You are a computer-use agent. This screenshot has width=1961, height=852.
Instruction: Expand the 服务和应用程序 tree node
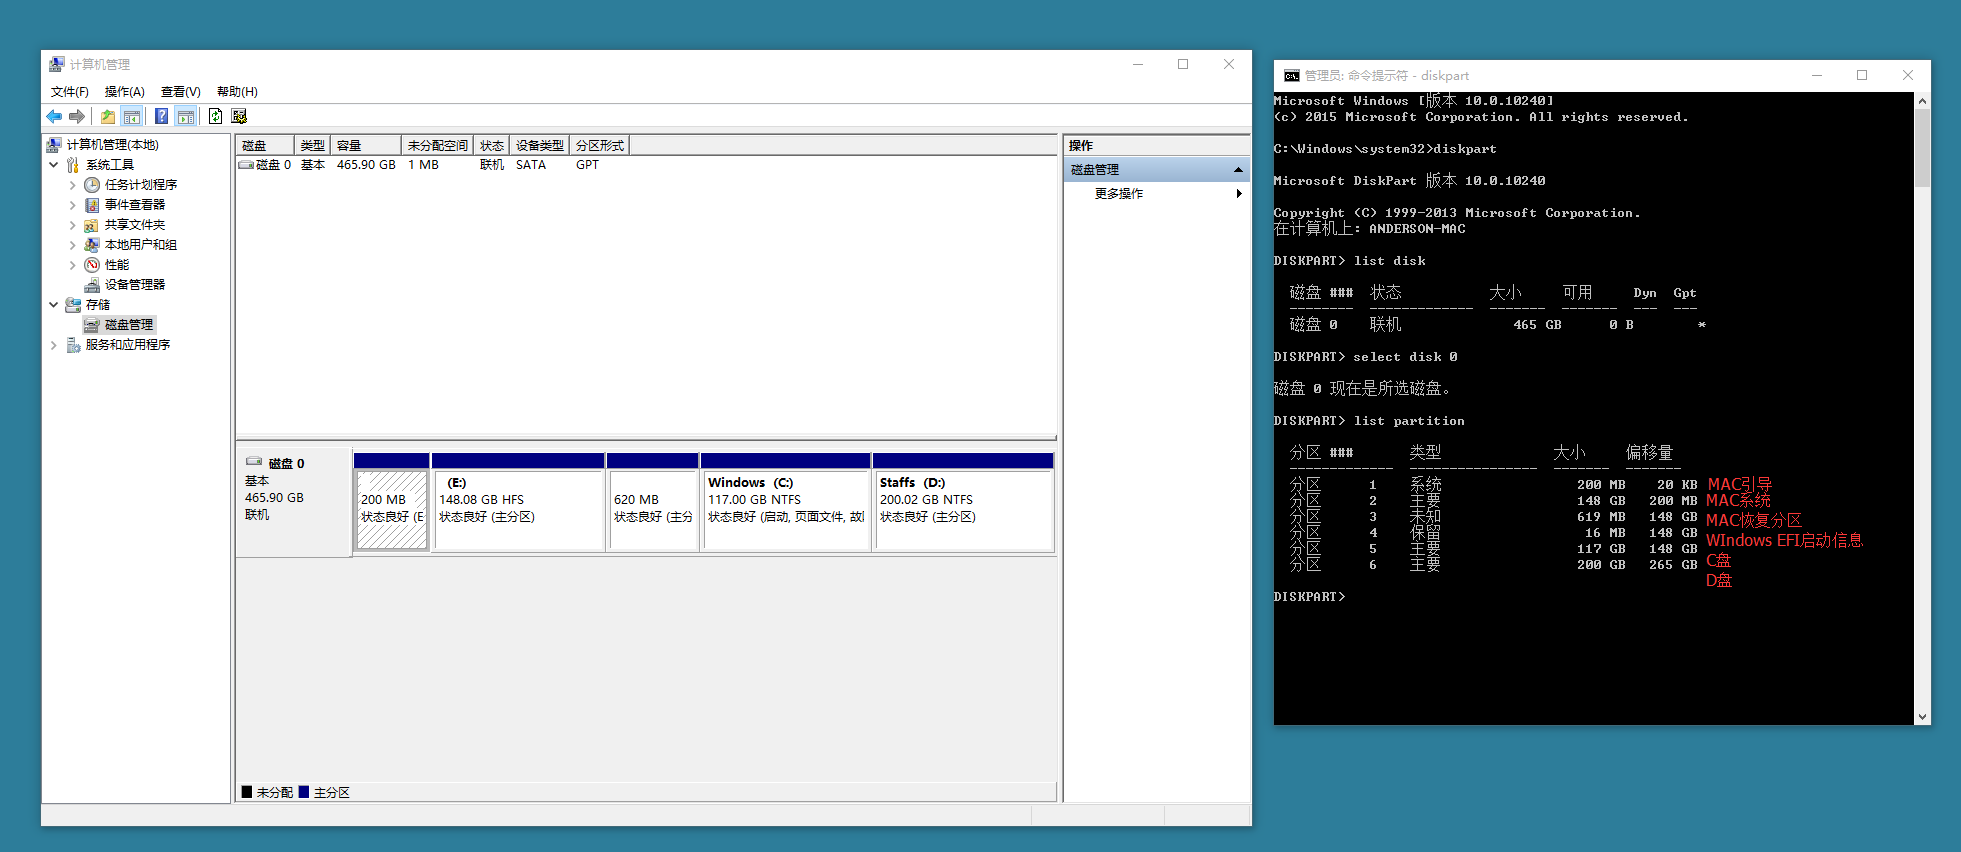pyautogui.click(x=54, y=345)
